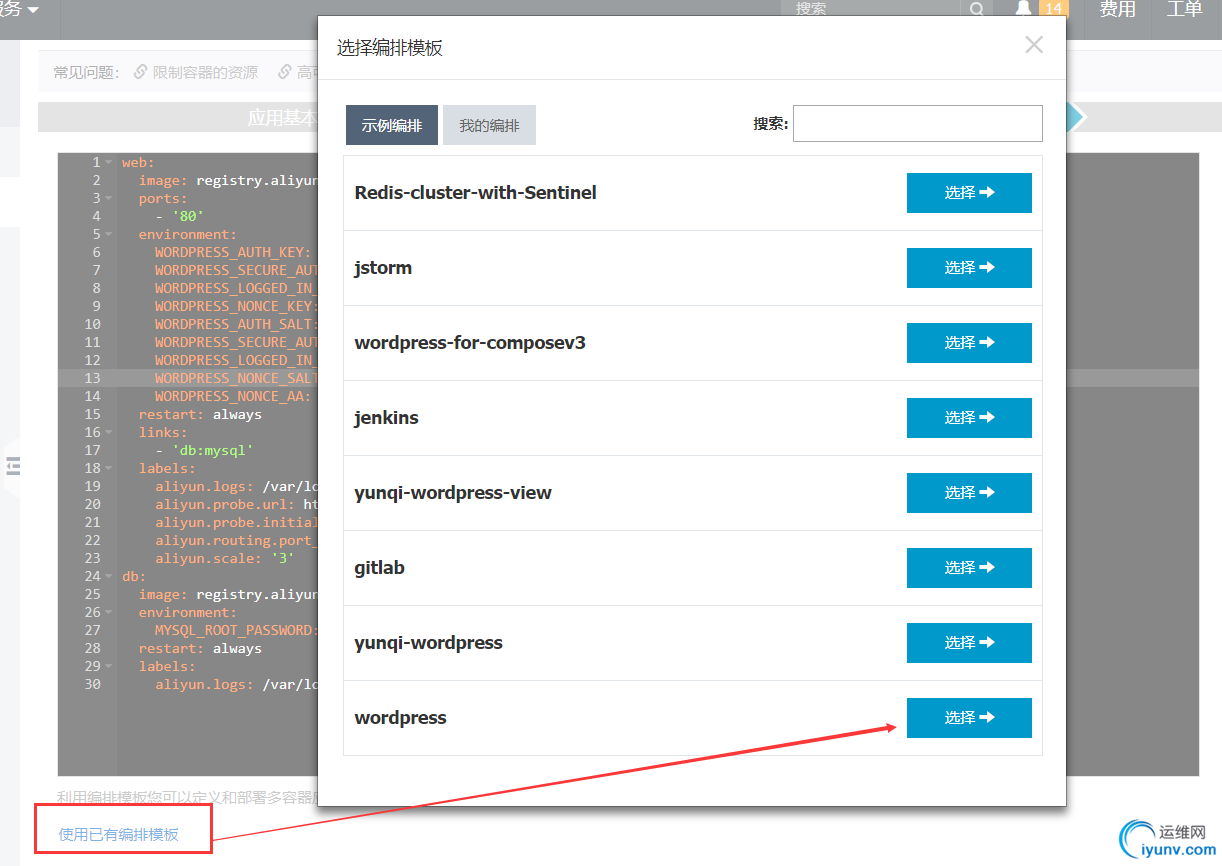Select the yunqi-wordpress-view template
Screen dimensions: 1222x866
(x=969, y=493)
